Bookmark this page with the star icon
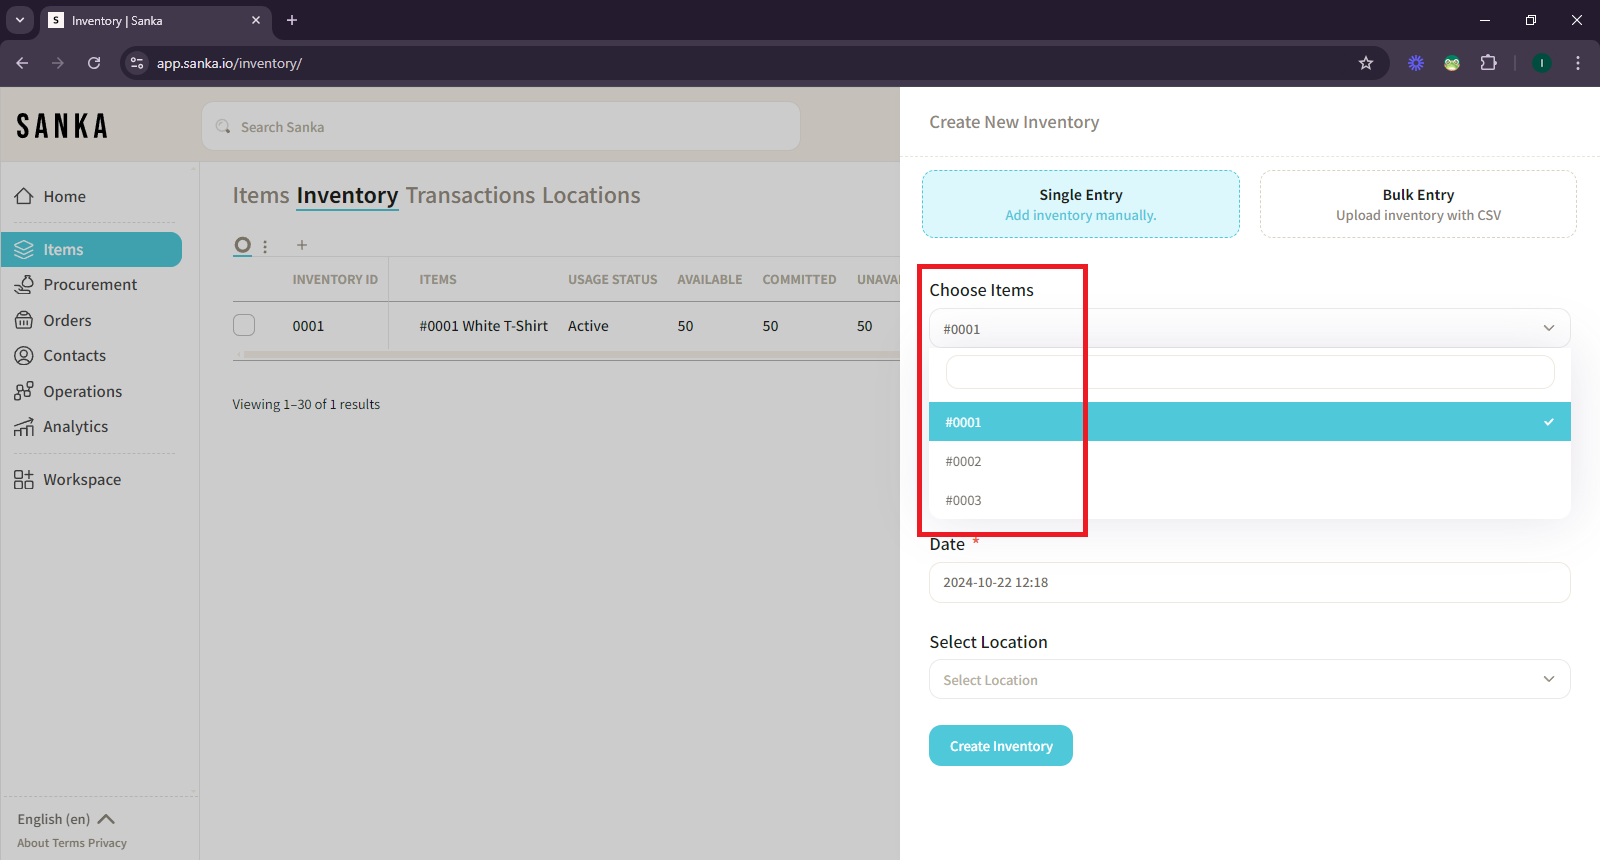Image resolution: width=1600 pixels, height=860 pixels. 1366,63
